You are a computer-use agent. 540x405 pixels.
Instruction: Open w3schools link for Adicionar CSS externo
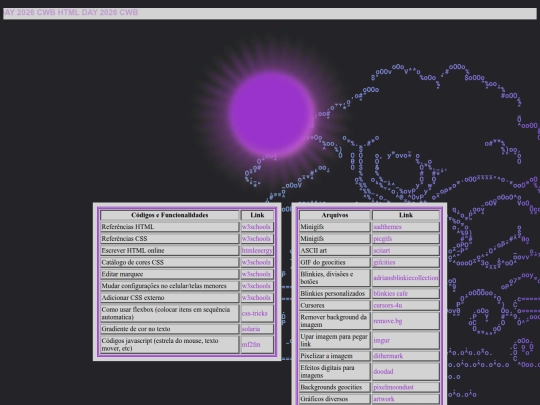[x=256, y=298]
